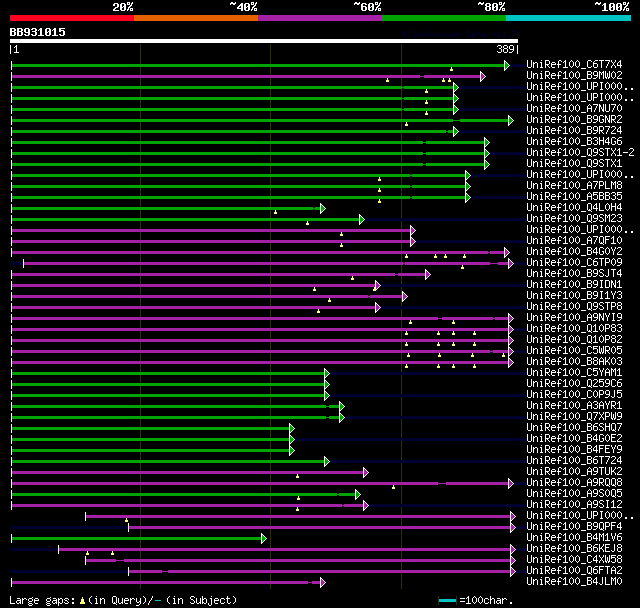Viewport: 640px width, 608px height.
Task: Open the UniRef100_B9R724 hit label
Action: [x=574, y=131]
